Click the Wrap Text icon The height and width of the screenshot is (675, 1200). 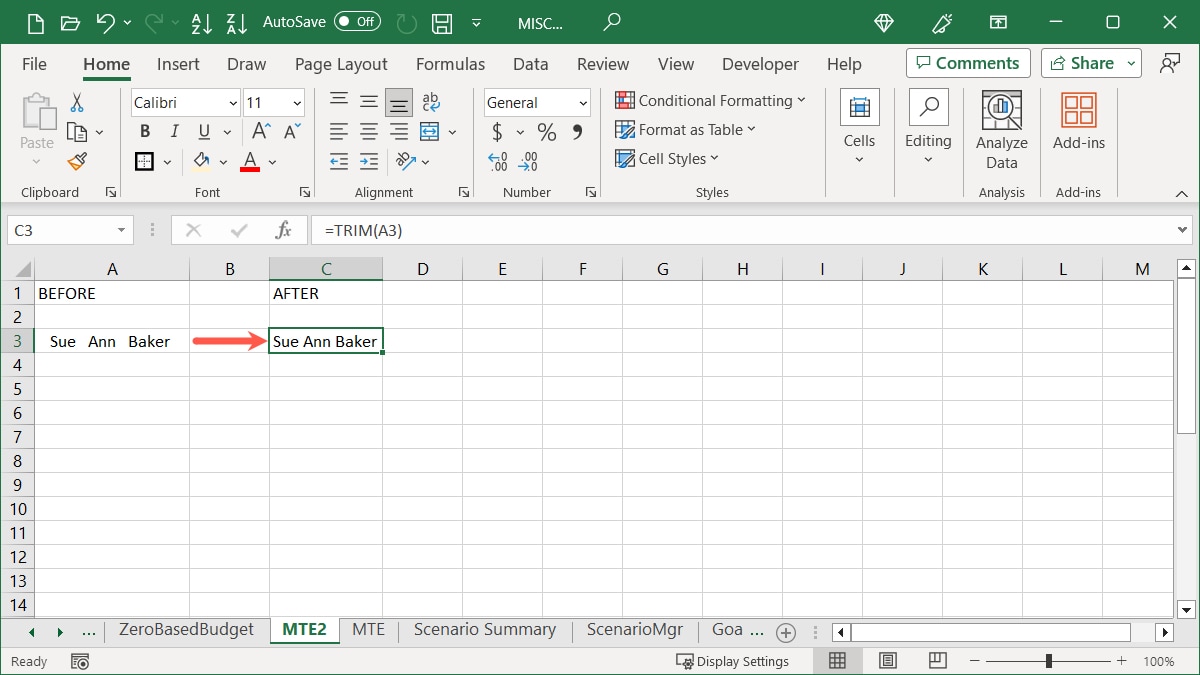pos(430,101)
